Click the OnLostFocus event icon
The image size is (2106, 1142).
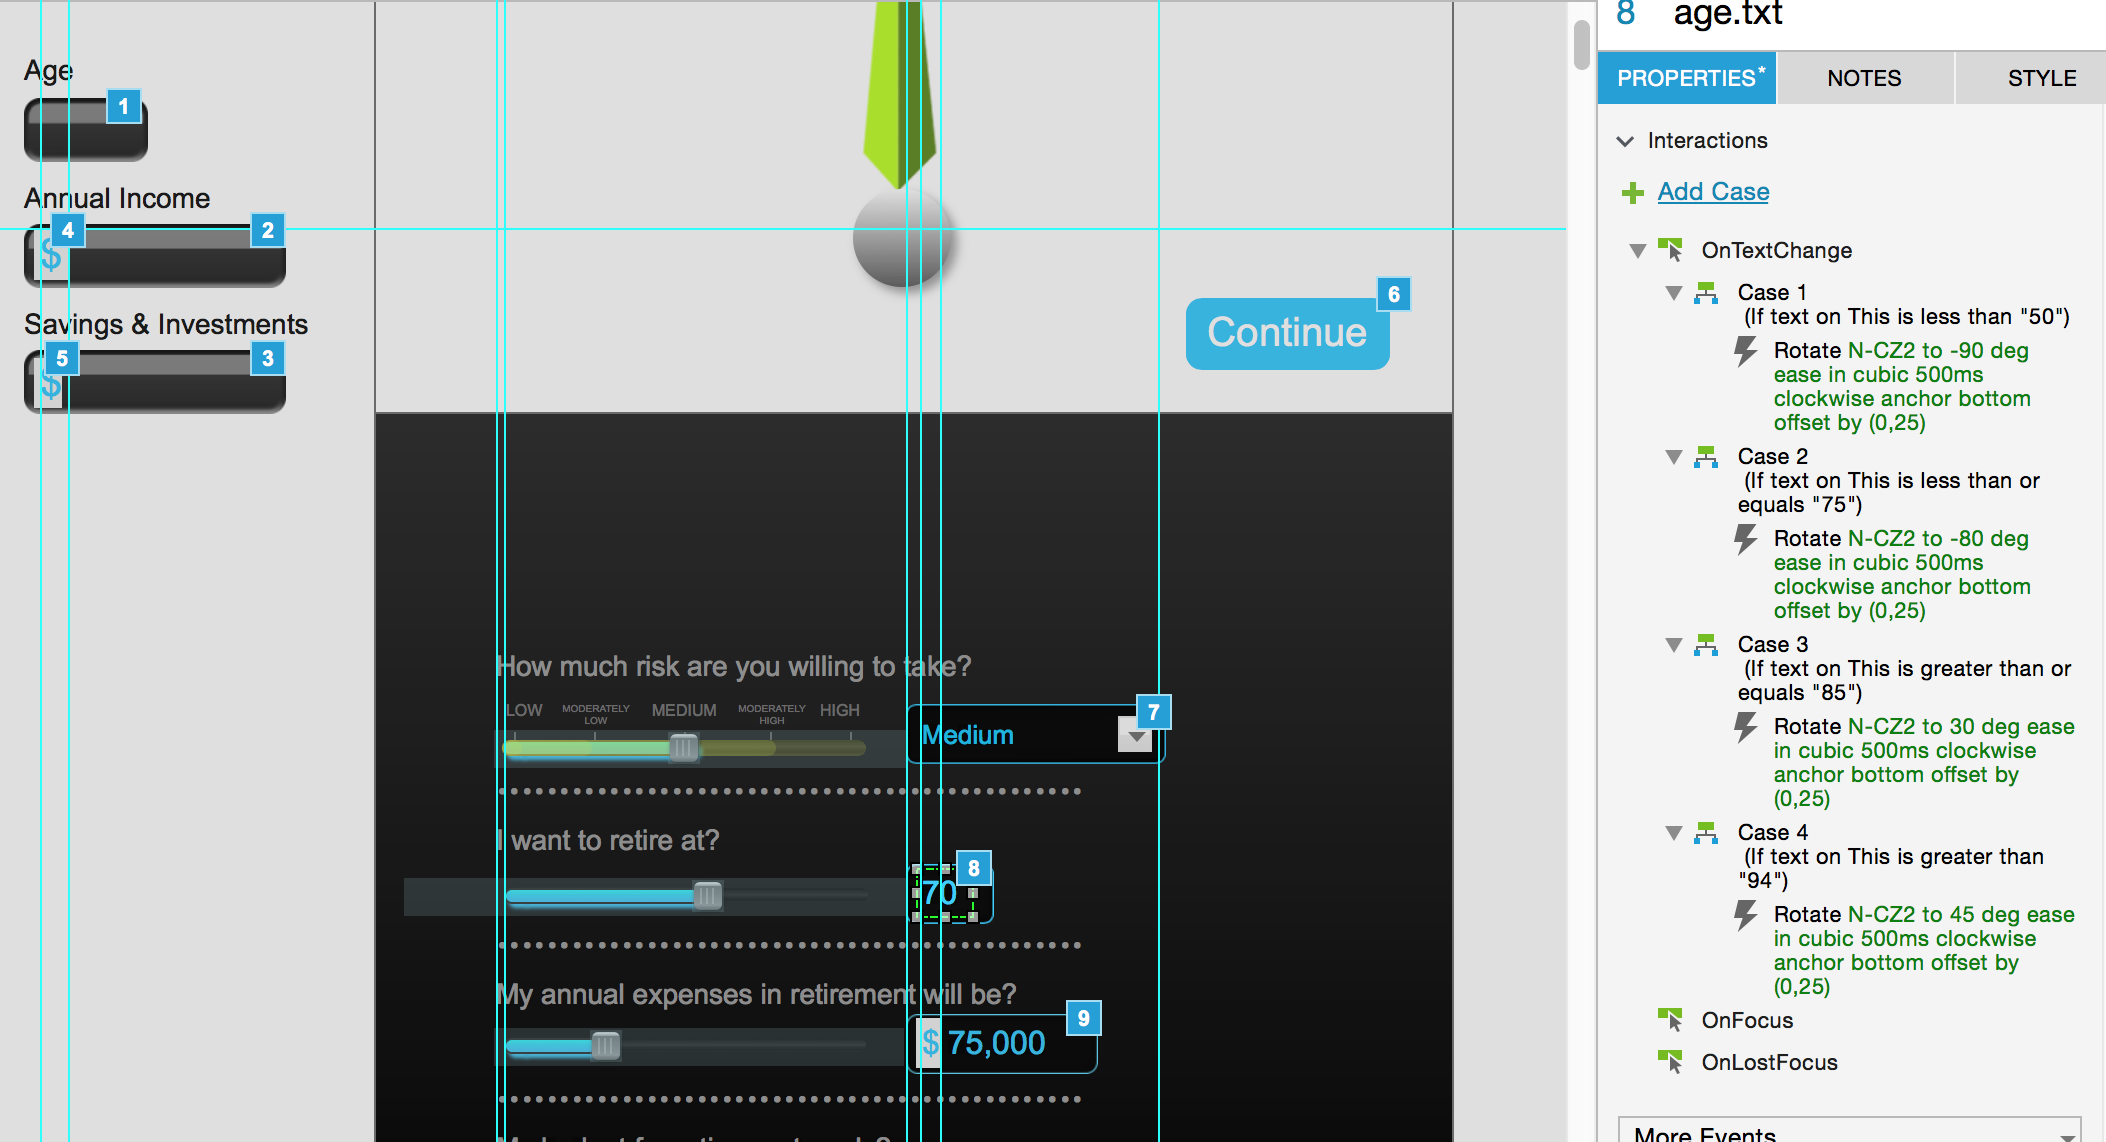click(1670, 1062)
